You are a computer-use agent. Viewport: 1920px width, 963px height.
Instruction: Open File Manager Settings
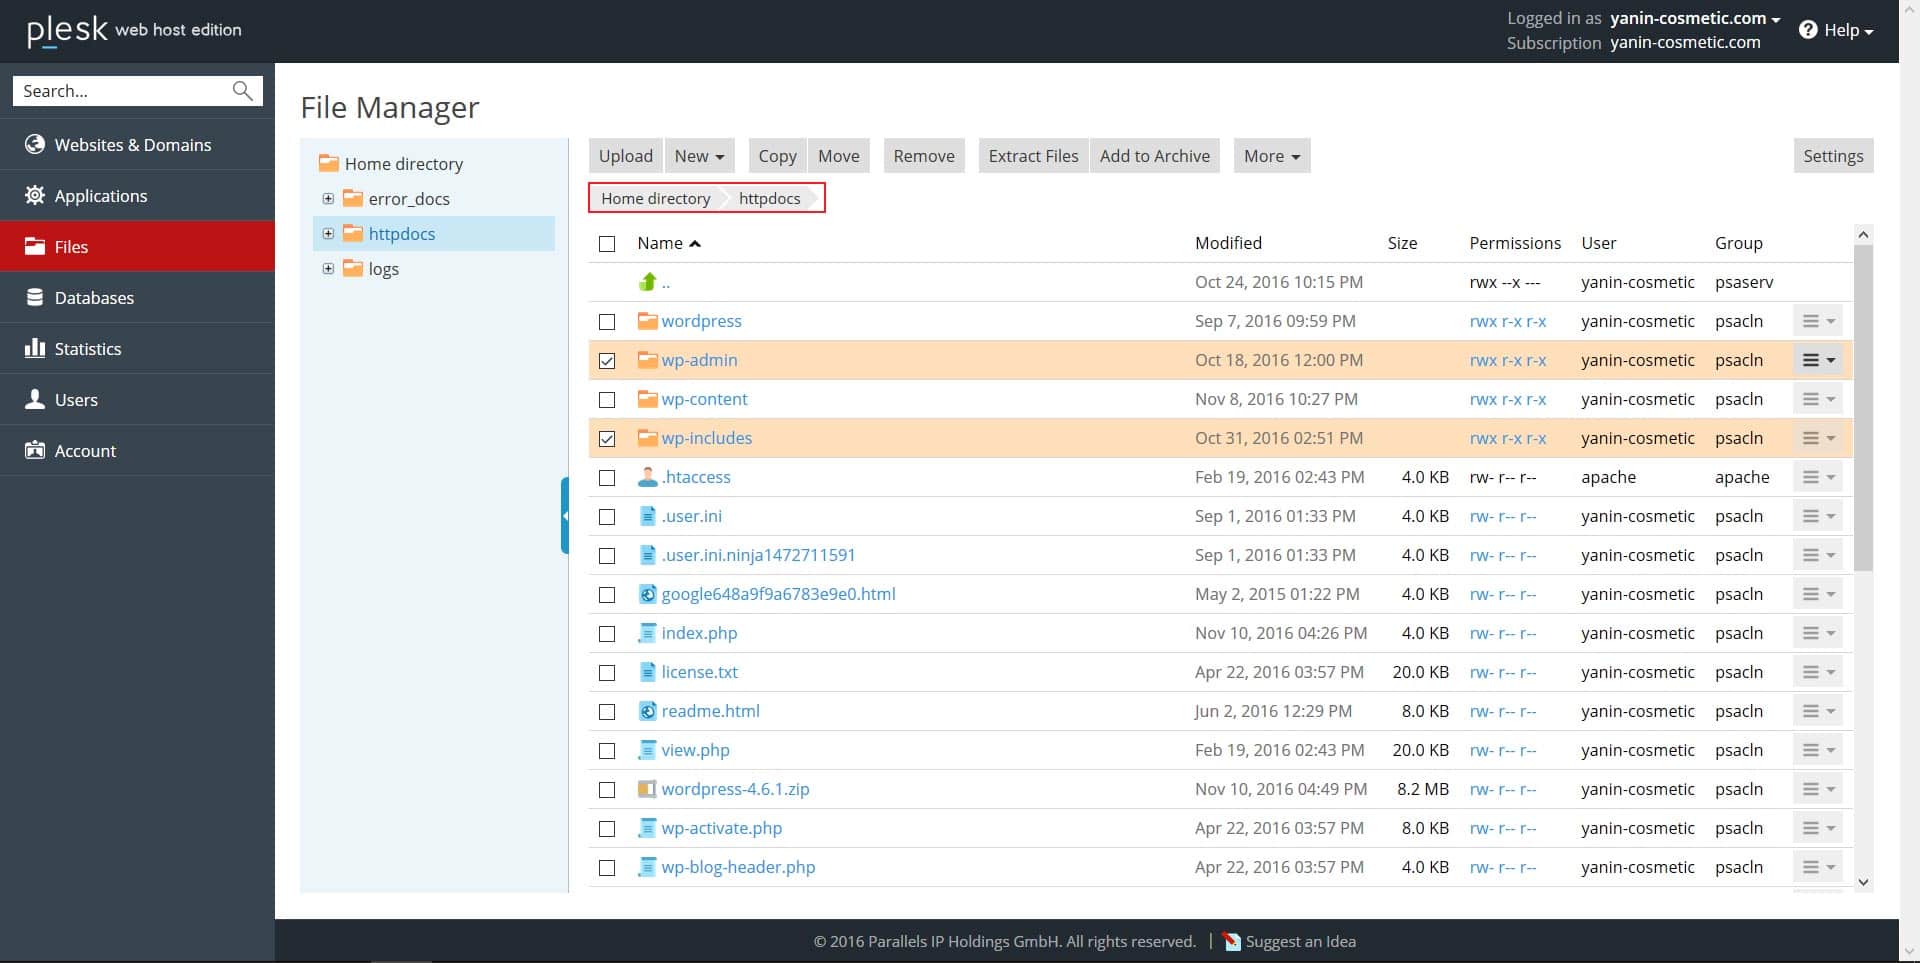pos(1833,156)
